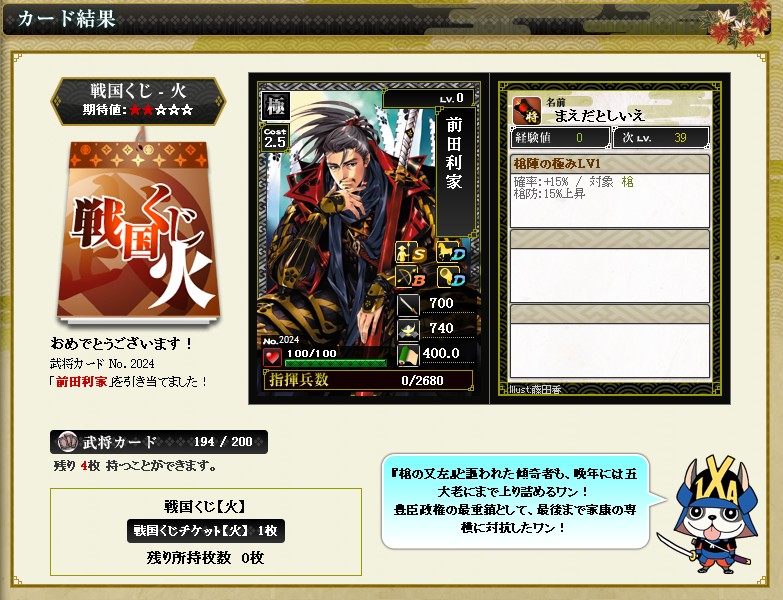Click the strategy scroll icon beside 400.0
Image resolution: width=783 pixels, height=600 pixels.
[408, 355]
